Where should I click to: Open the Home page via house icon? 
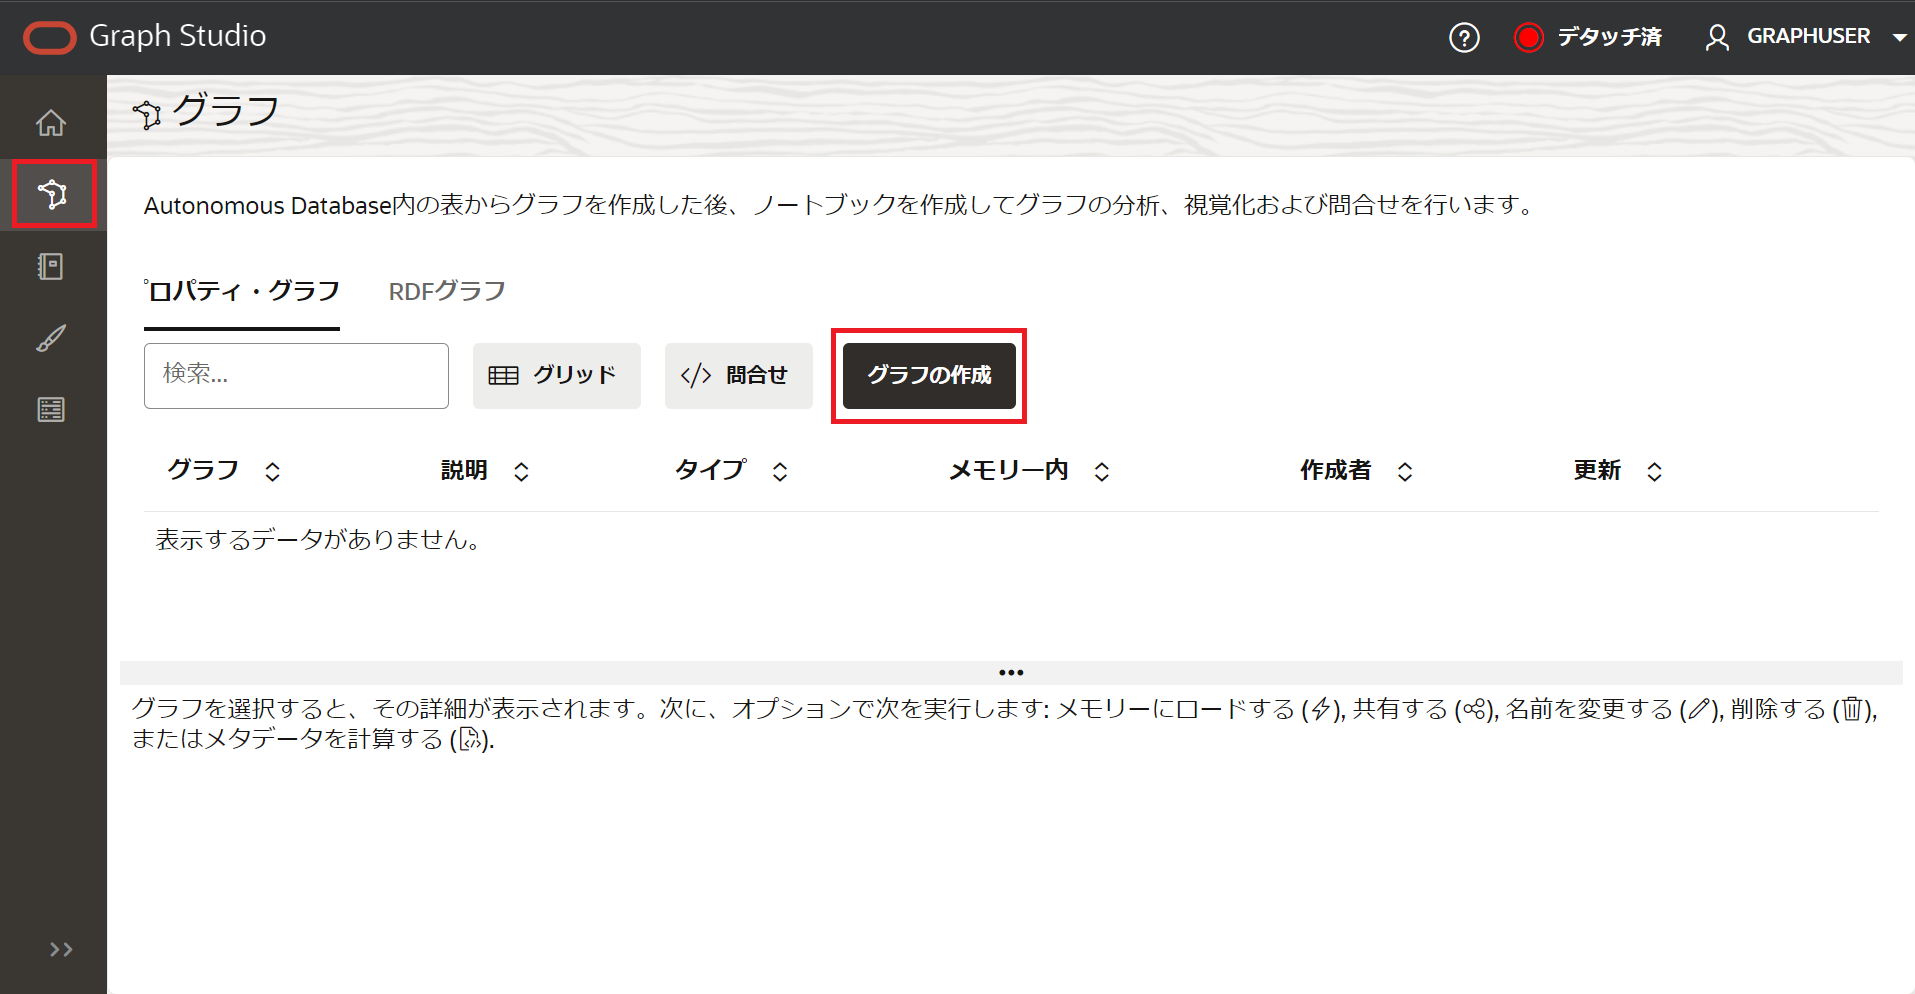click(50, 122)
